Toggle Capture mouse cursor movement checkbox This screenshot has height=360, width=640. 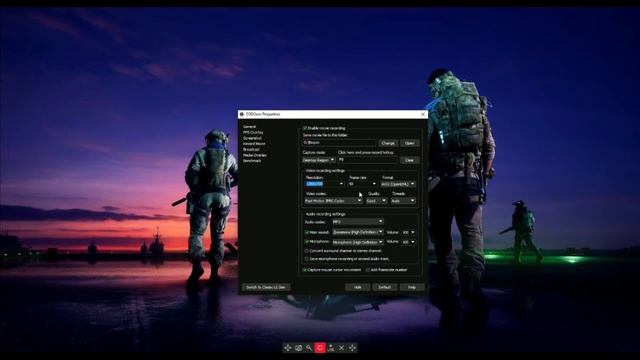click(304, 270)
